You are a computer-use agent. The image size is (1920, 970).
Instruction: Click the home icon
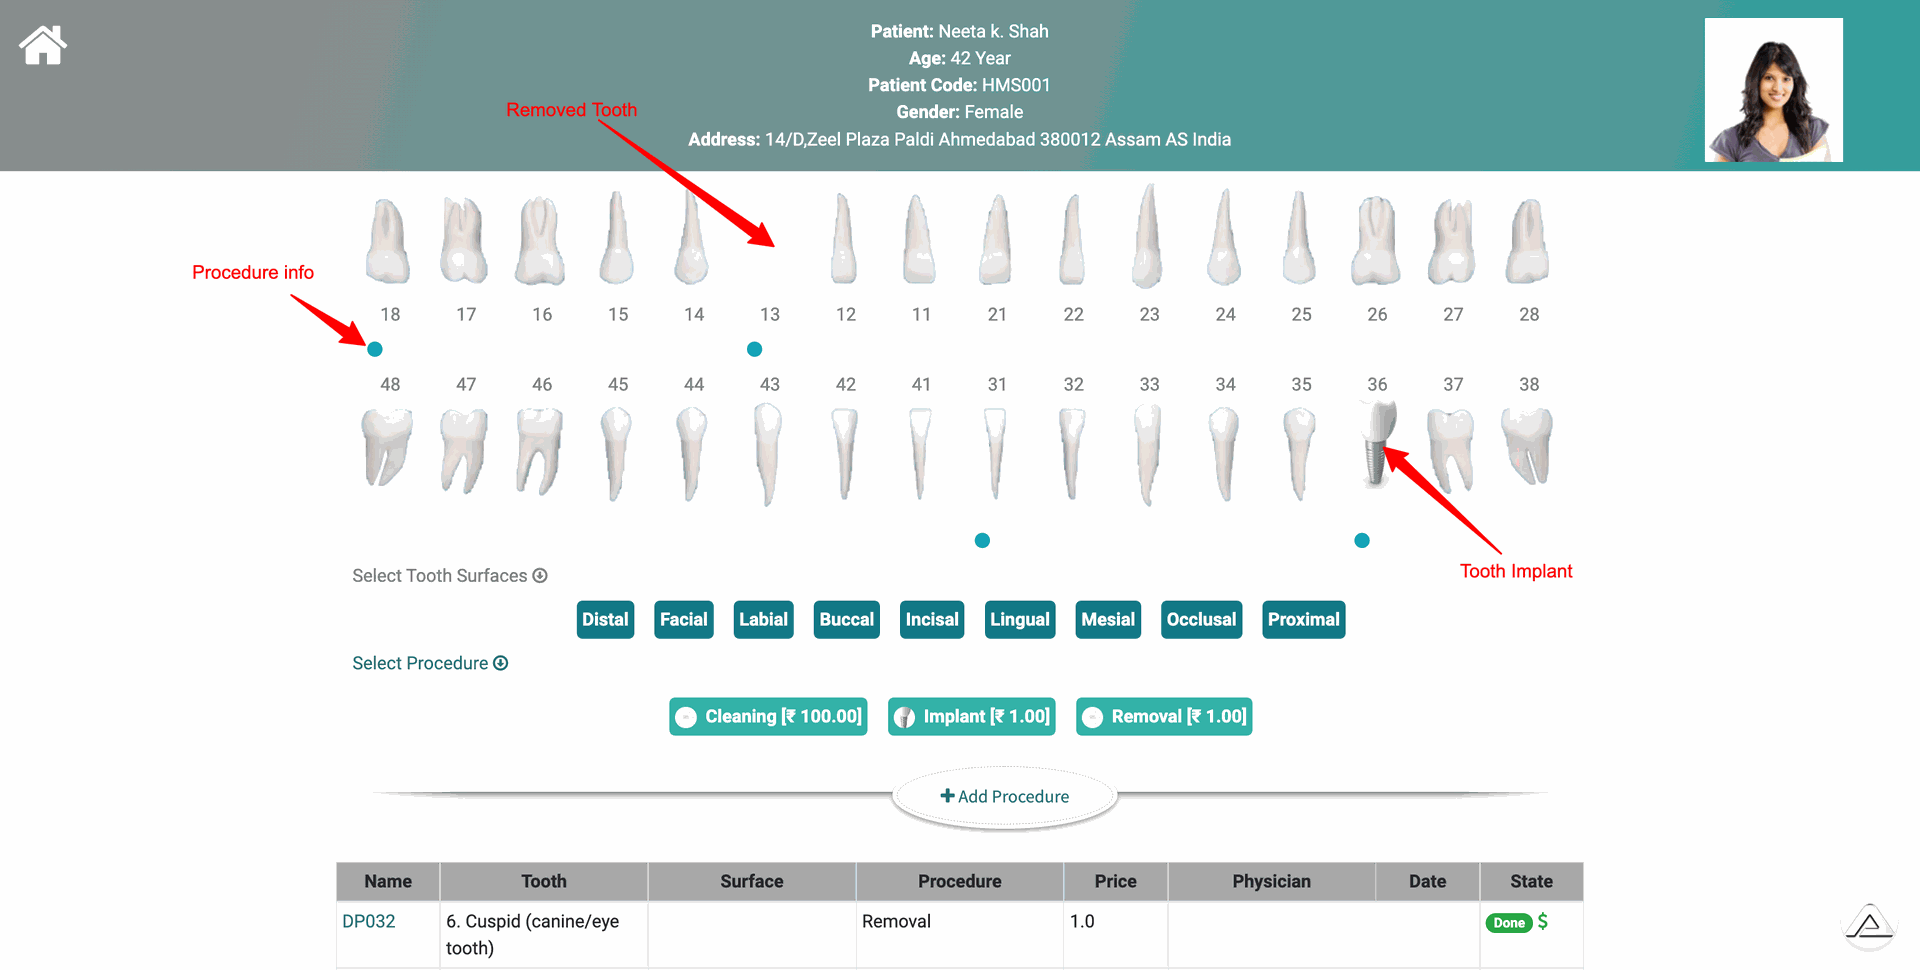point(43,46)
